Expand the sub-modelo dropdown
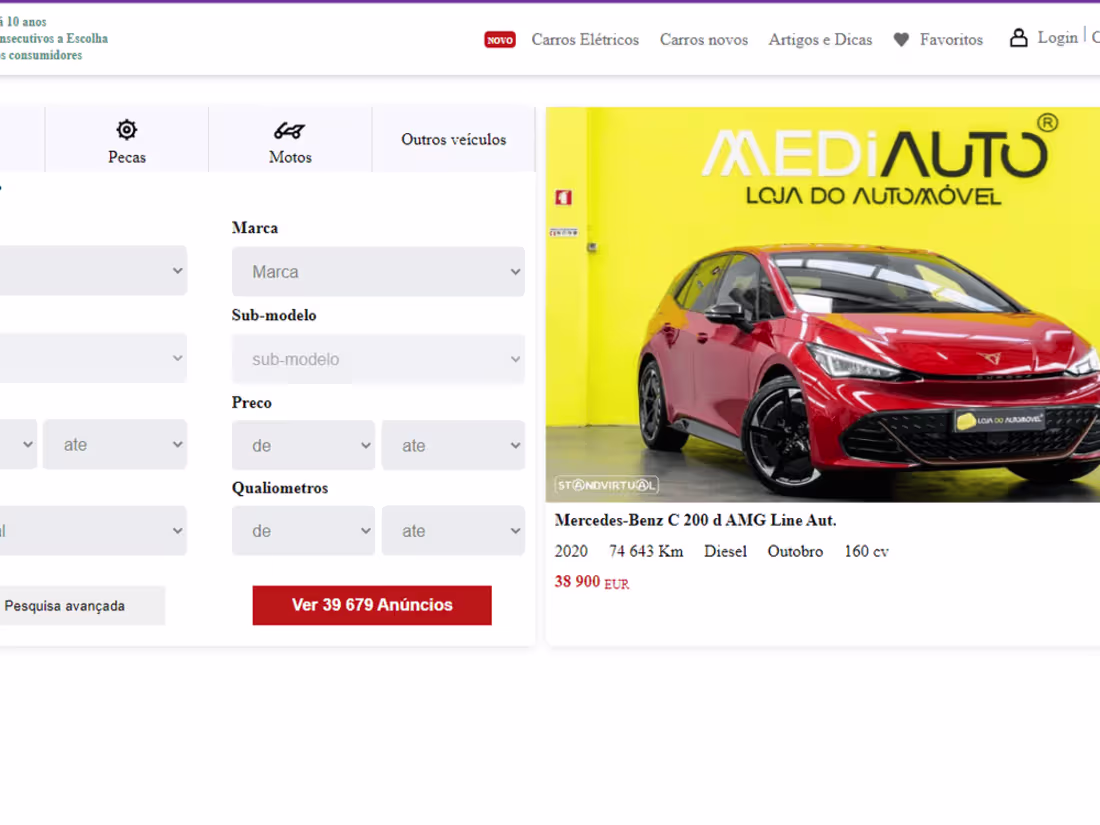The height and width of the screenshot is (825, 1100). [378, 359]
